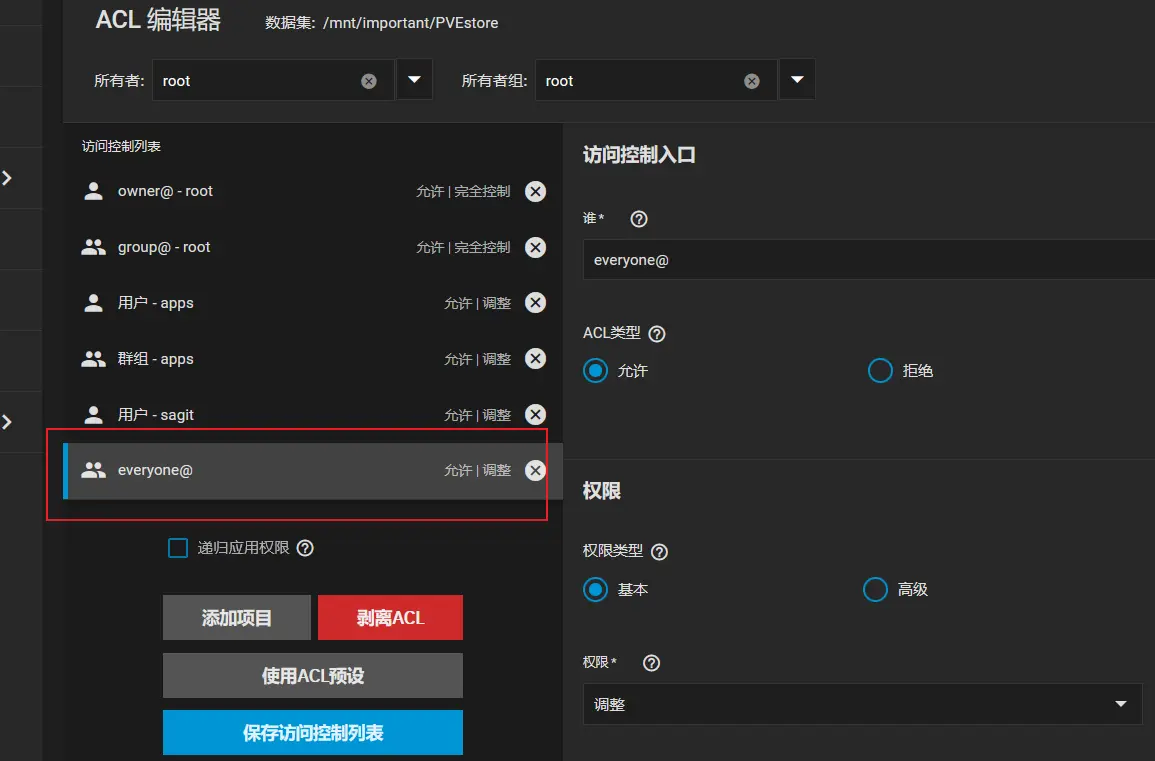Remove the 用户 - sagit entry

point(536,415)
